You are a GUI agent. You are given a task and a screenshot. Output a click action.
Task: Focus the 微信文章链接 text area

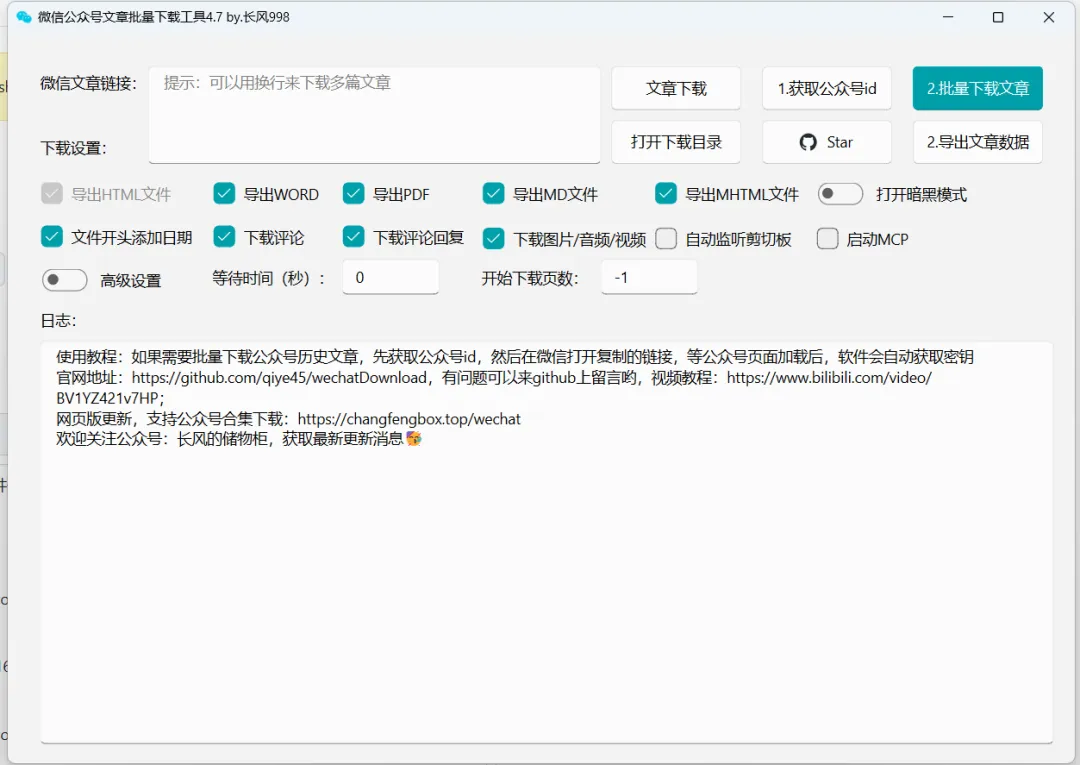374,115
